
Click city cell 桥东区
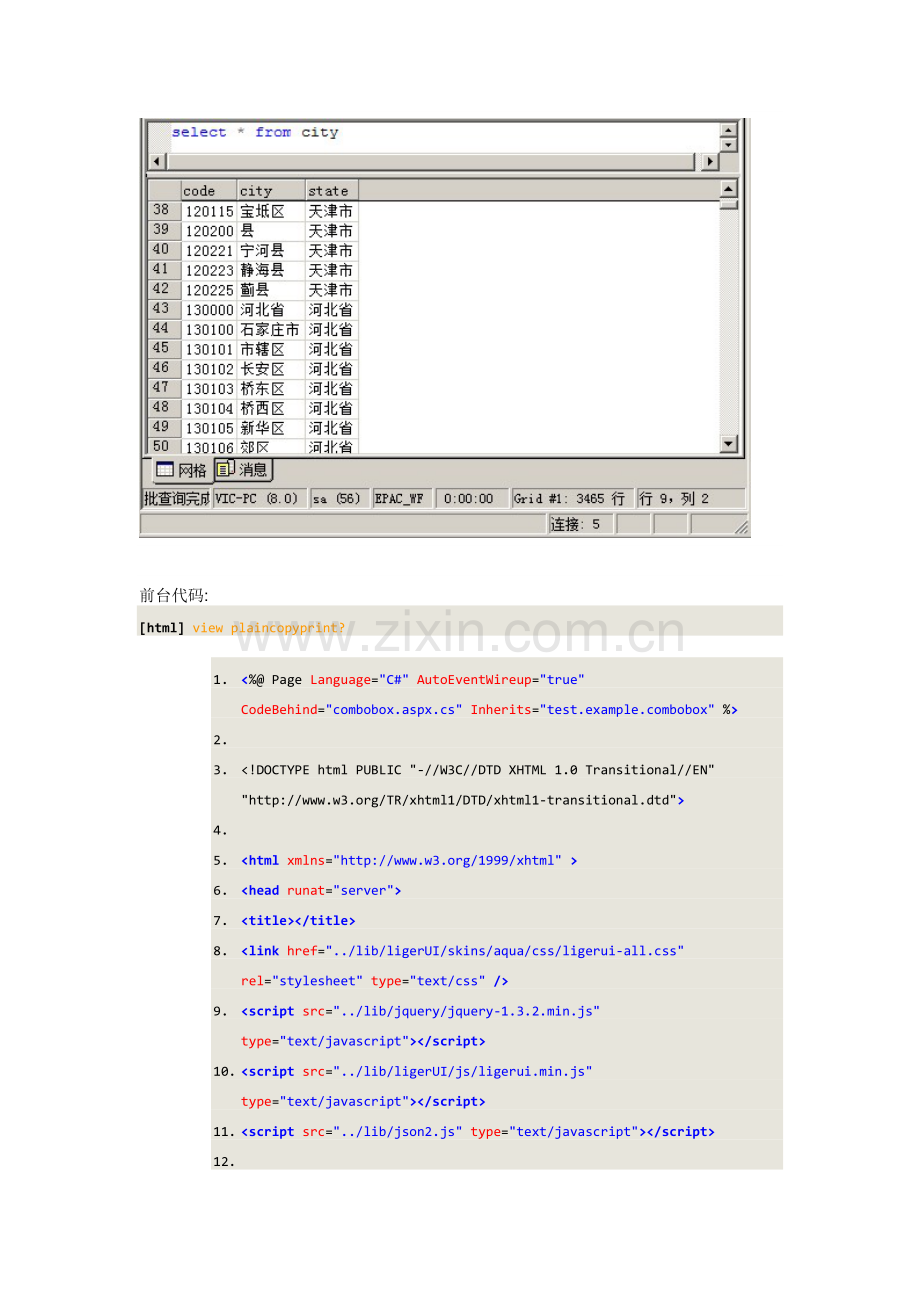[270, 388]
